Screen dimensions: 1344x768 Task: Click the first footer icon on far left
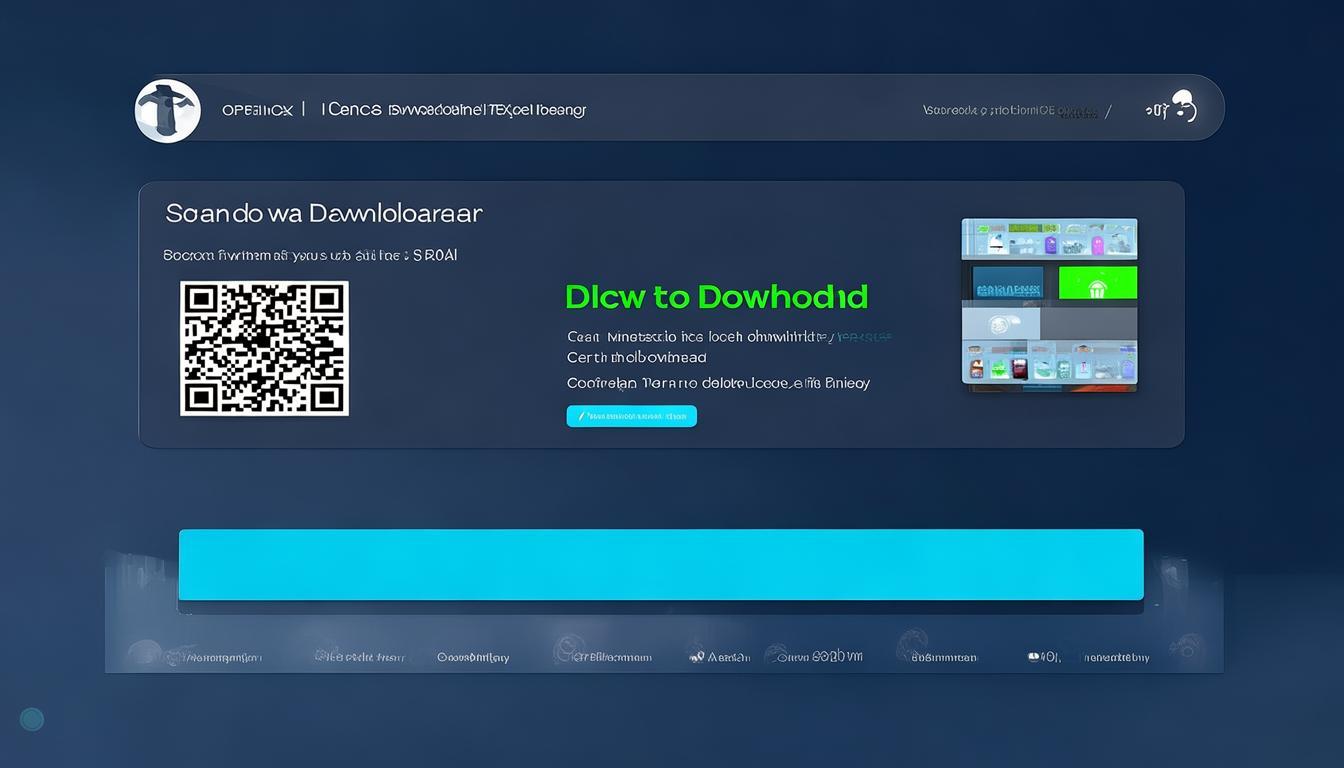(146, 654)
